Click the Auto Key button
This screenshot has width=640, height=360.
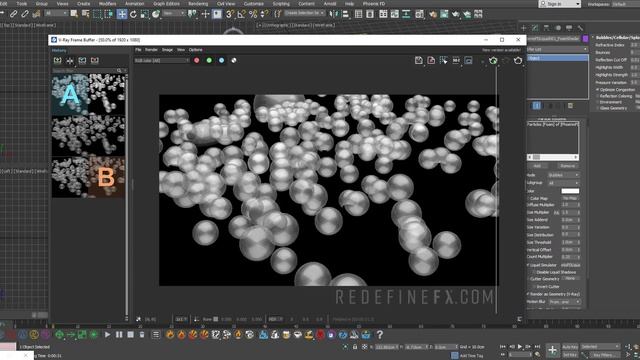(570, 347)
